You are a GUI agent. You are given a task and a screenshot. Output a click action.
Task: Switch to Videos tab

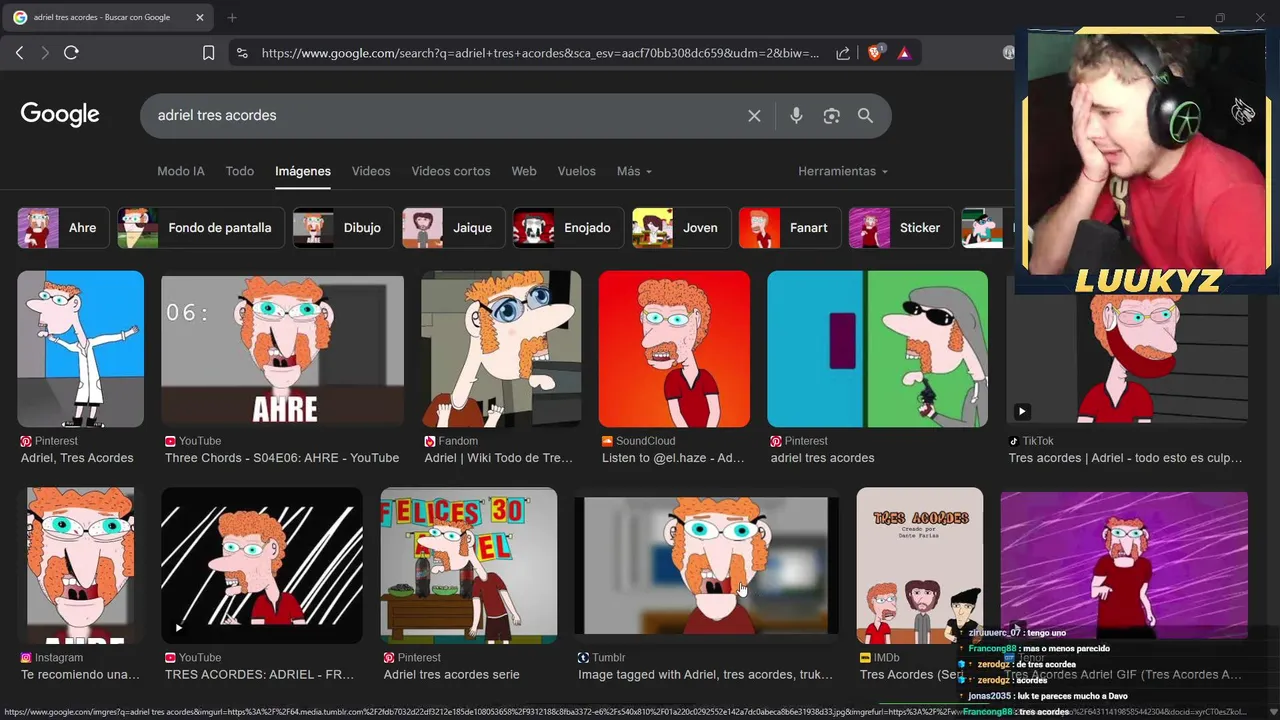tap(371, 171)
